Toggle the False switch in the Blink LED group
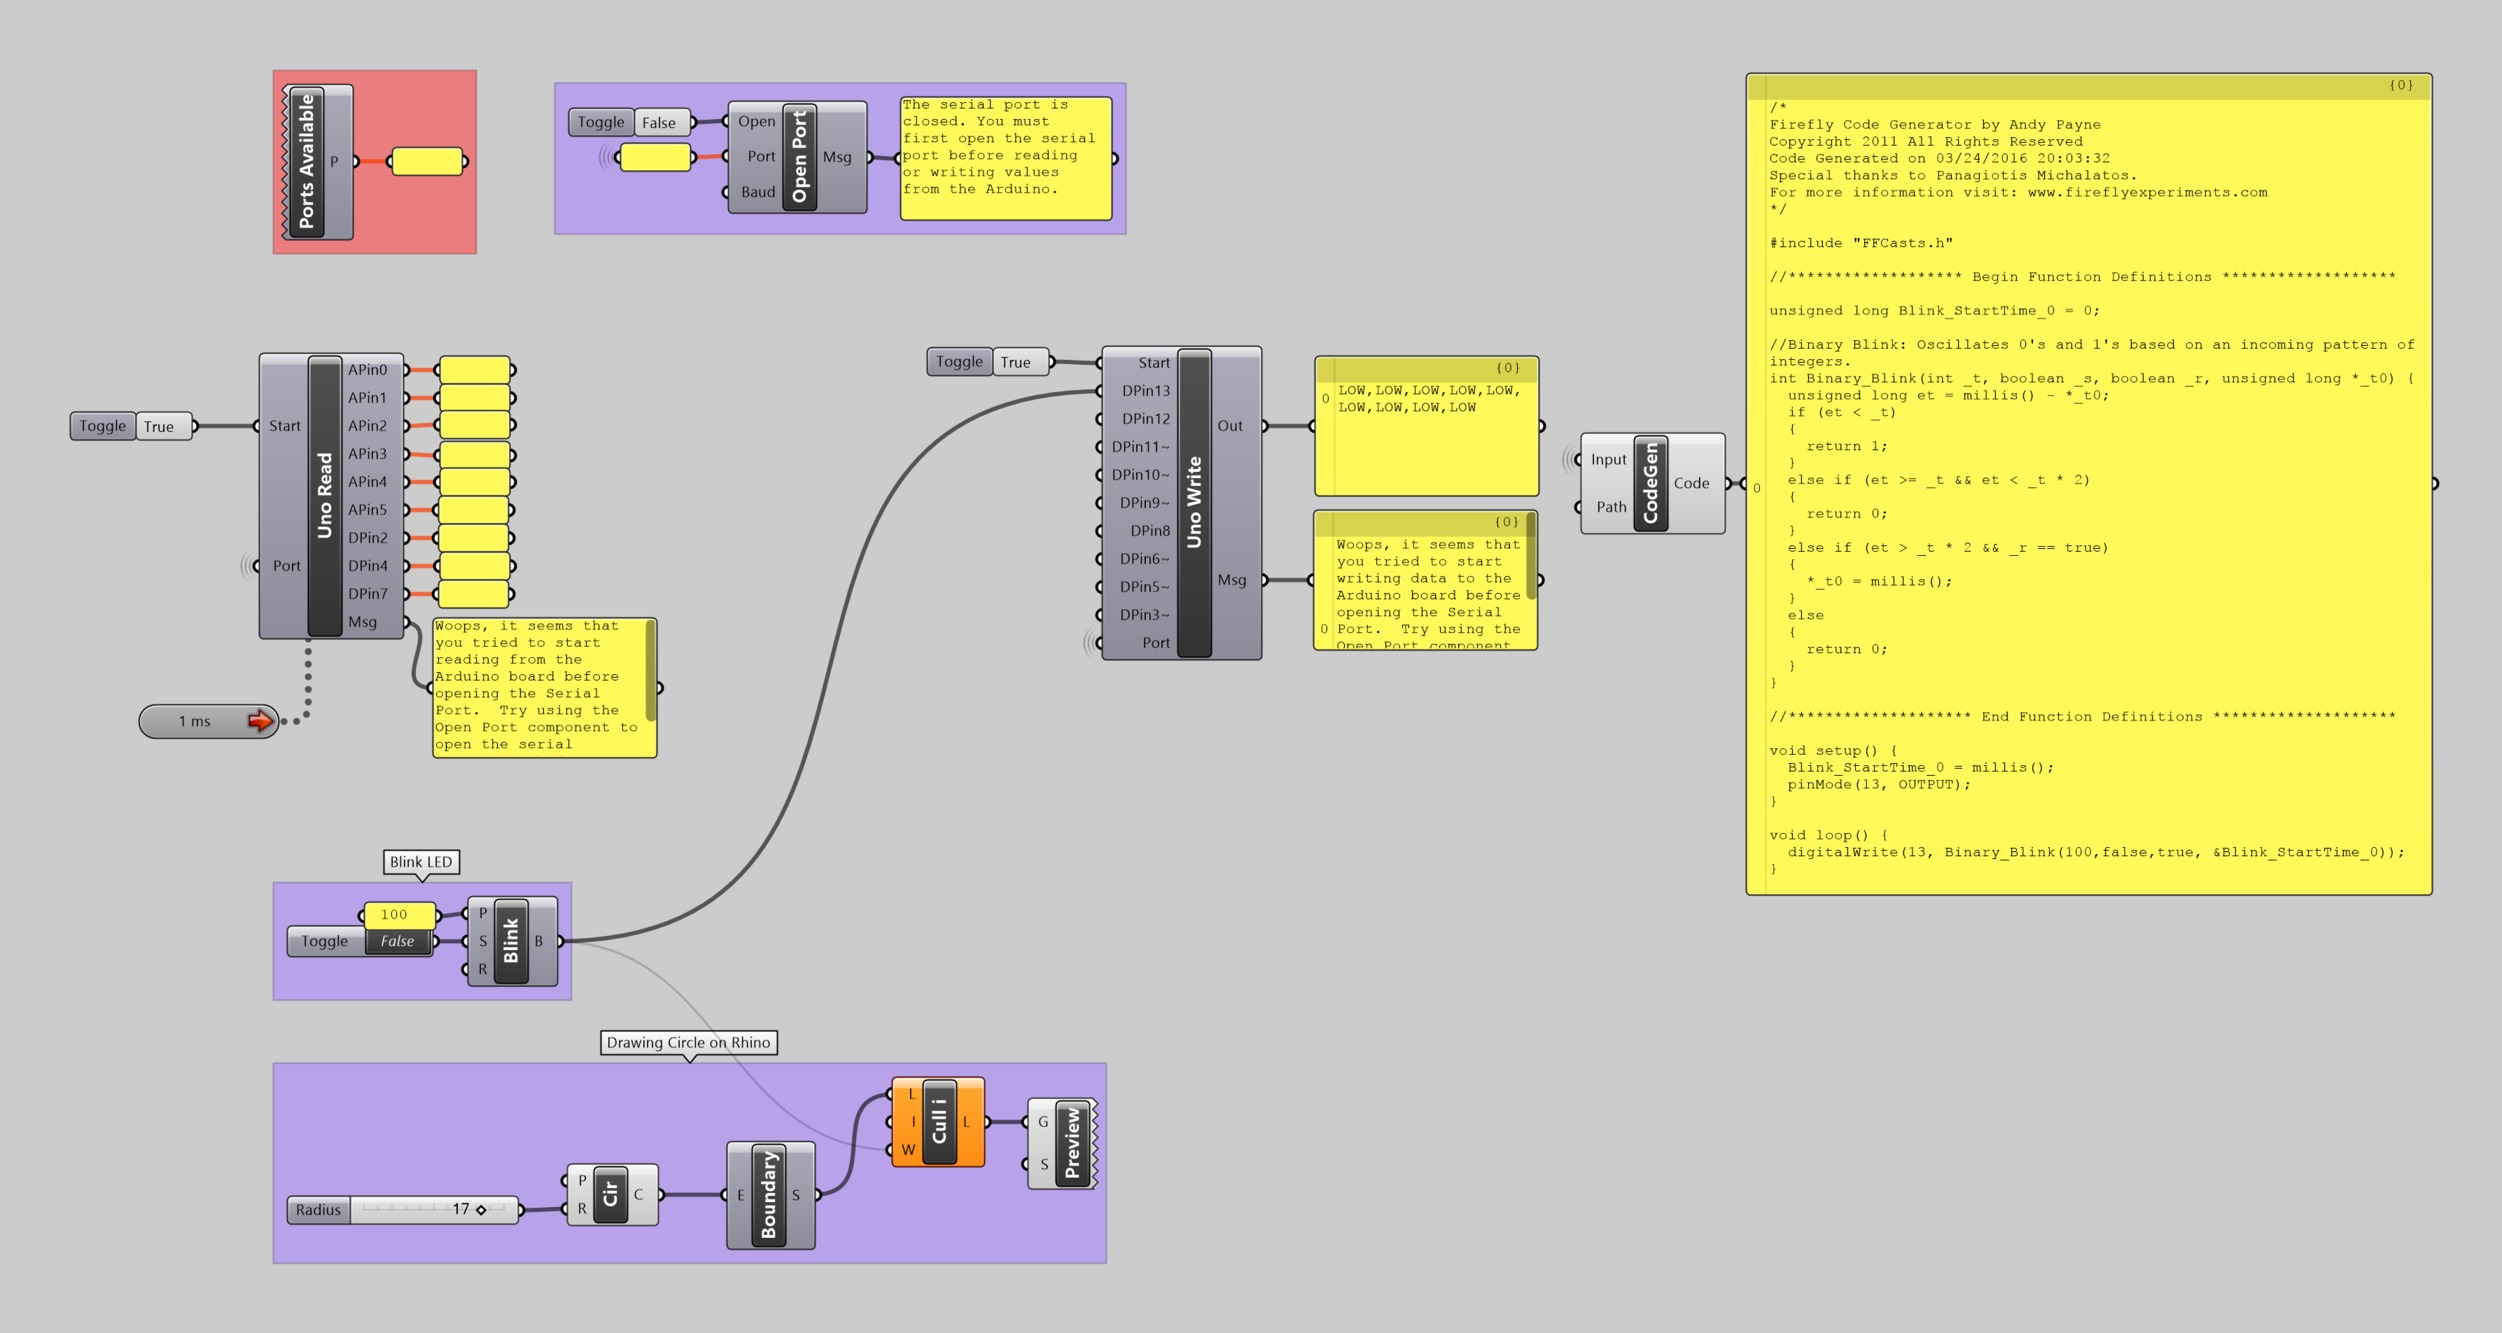 click(398, 941)
